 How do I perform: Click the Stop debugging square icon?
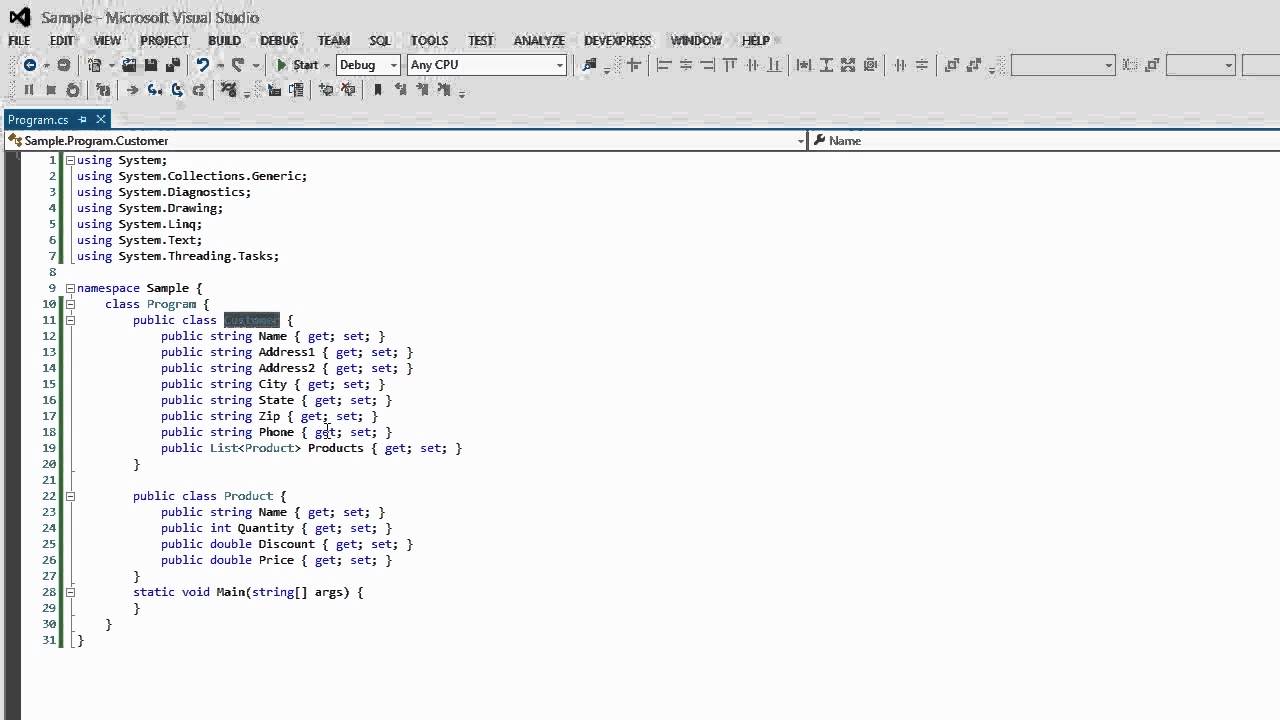(x=51, y=90)
